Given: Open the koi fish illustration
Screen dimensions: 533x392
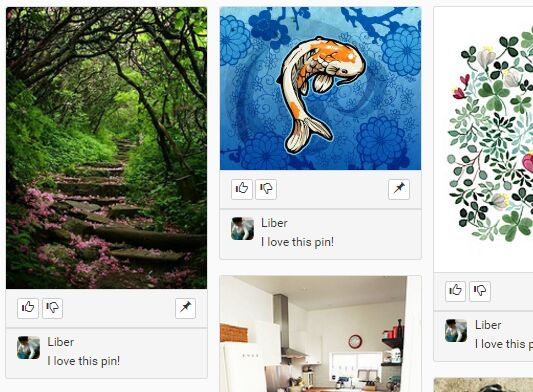Looking at the screenshot, I should click(x=320, y=88).
